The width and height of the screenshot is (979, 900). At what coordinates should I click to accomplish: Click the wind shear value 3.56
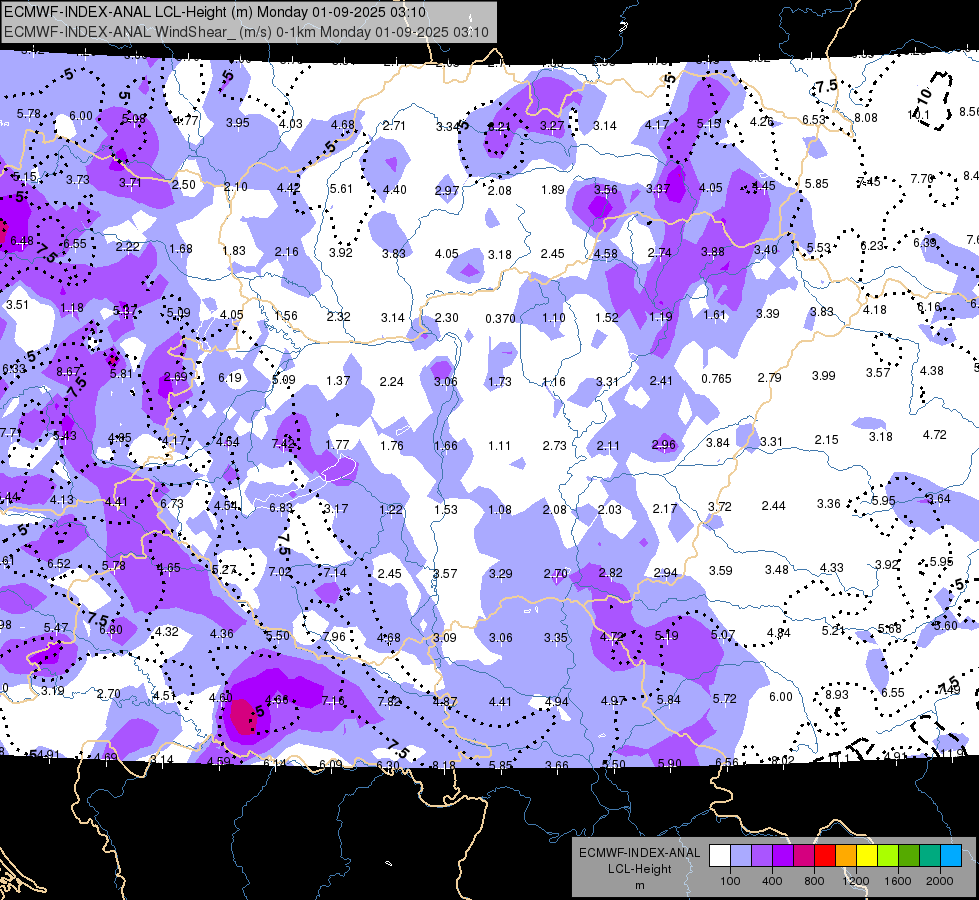coord(606,189)
